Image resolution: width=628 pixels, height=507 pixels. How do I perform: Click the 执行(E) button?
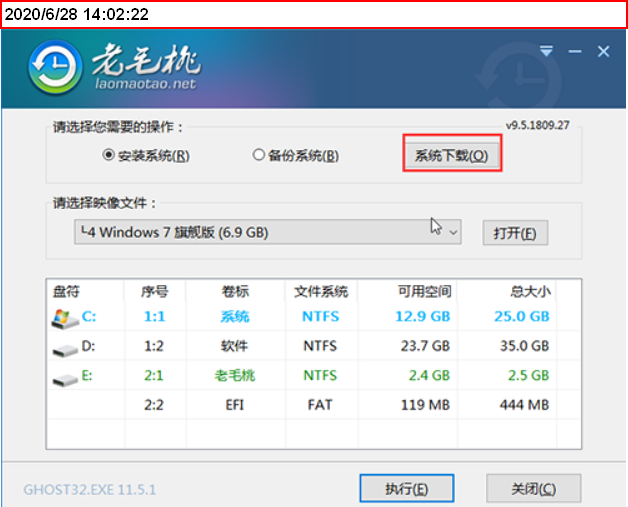(407, 489)
